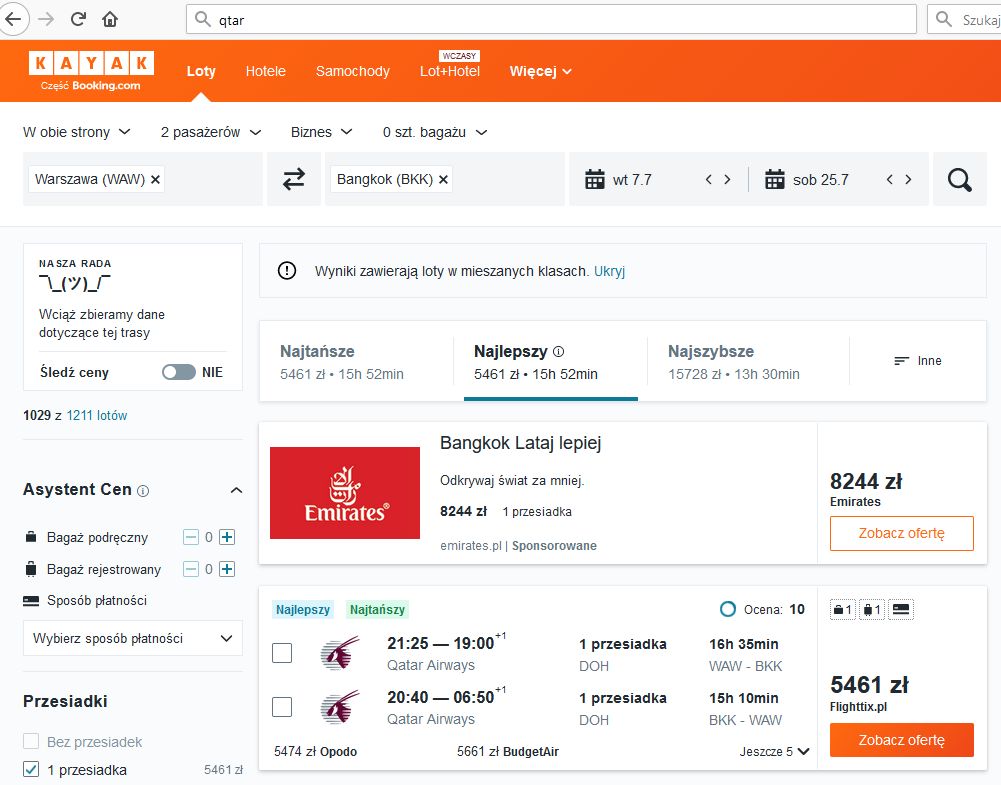Open the Inne sort options
The width and height of the screenshot is (1001, 785).
(x=918, y=361)
